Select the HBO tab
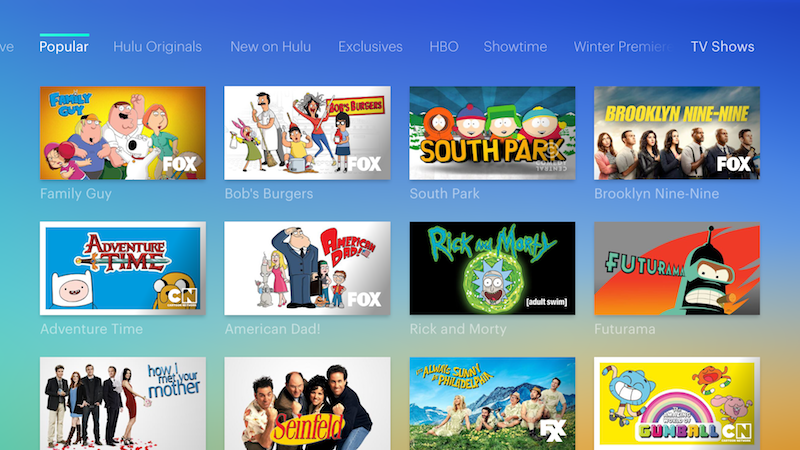 (444, 46)
